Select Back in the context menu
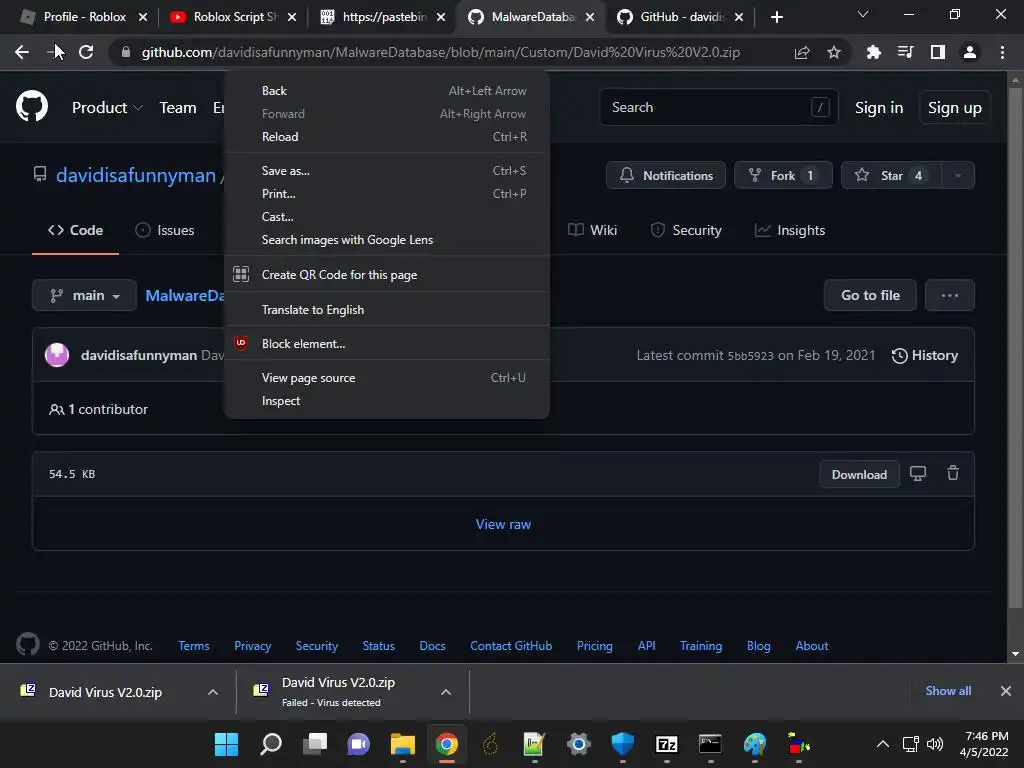1024x768 pixels. click(387, 91)
